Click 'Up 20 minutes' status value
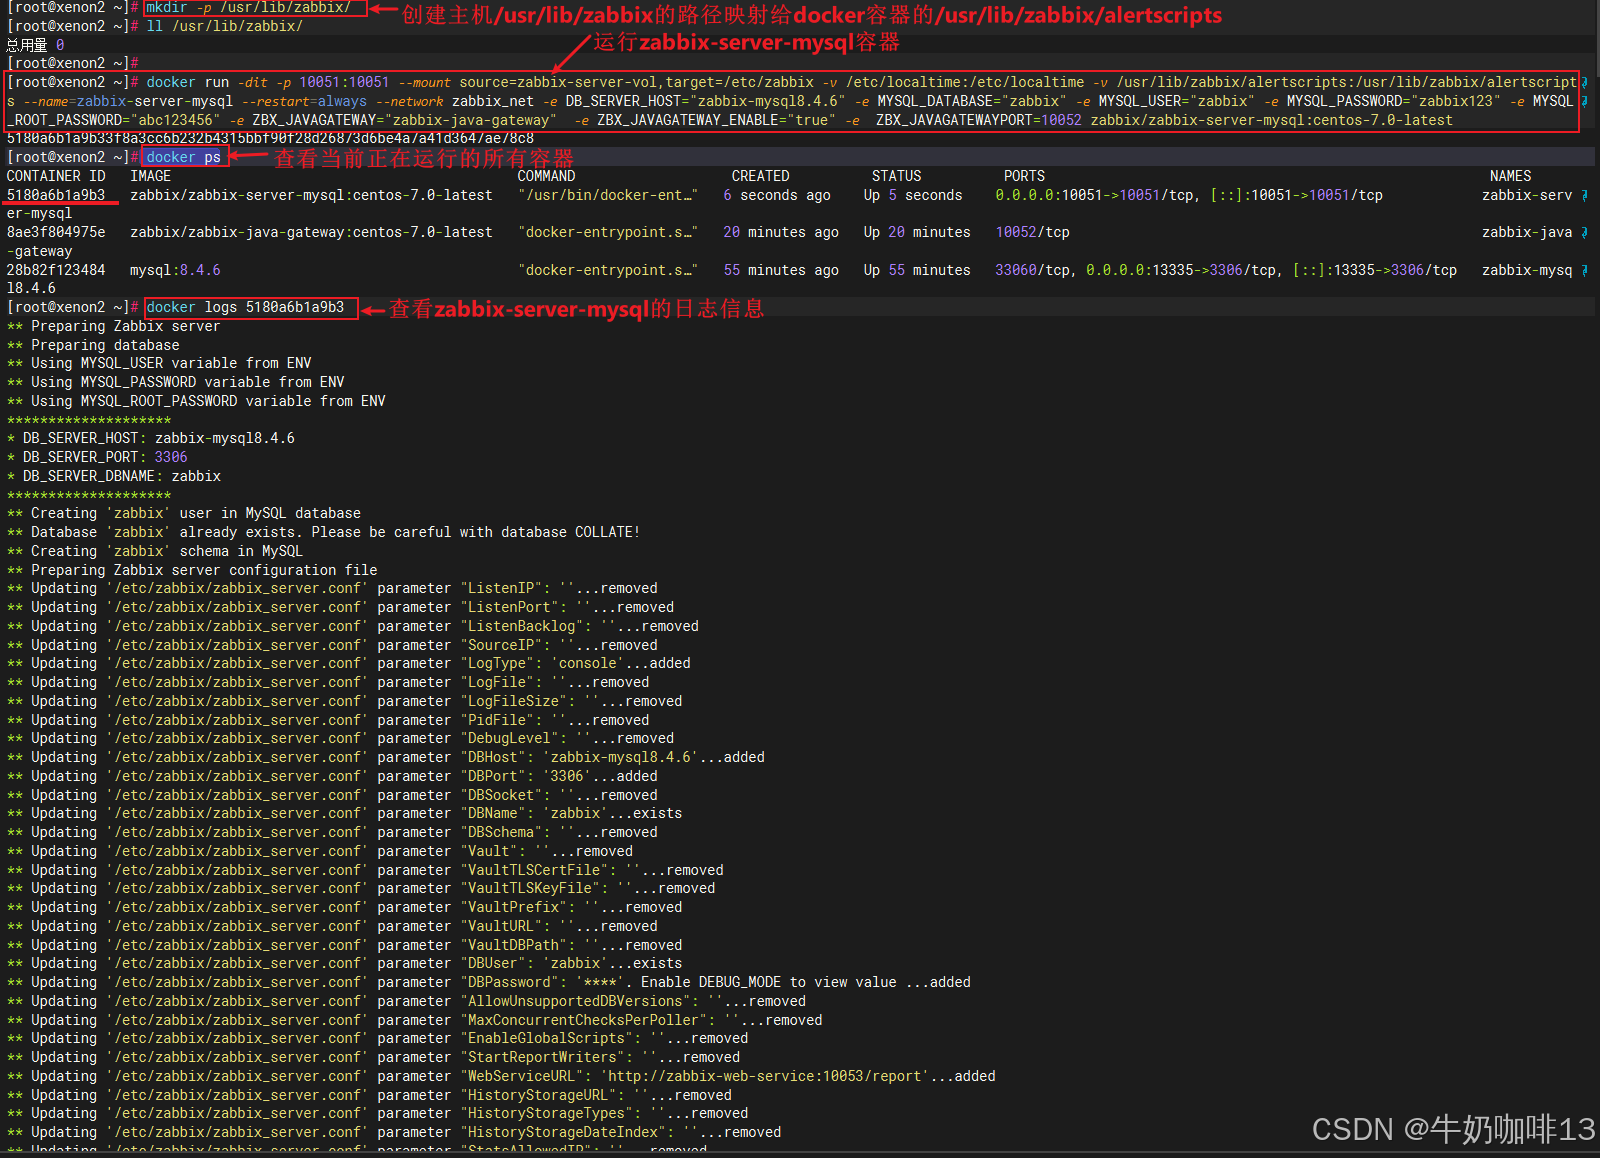The image size is (1600, 1158). [x=917, y=232]
